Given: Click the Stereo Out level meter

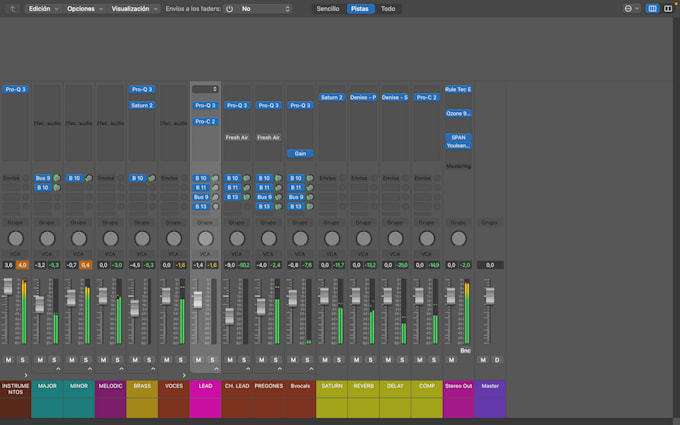Looking at the screenshot, I should click(467, 311).
